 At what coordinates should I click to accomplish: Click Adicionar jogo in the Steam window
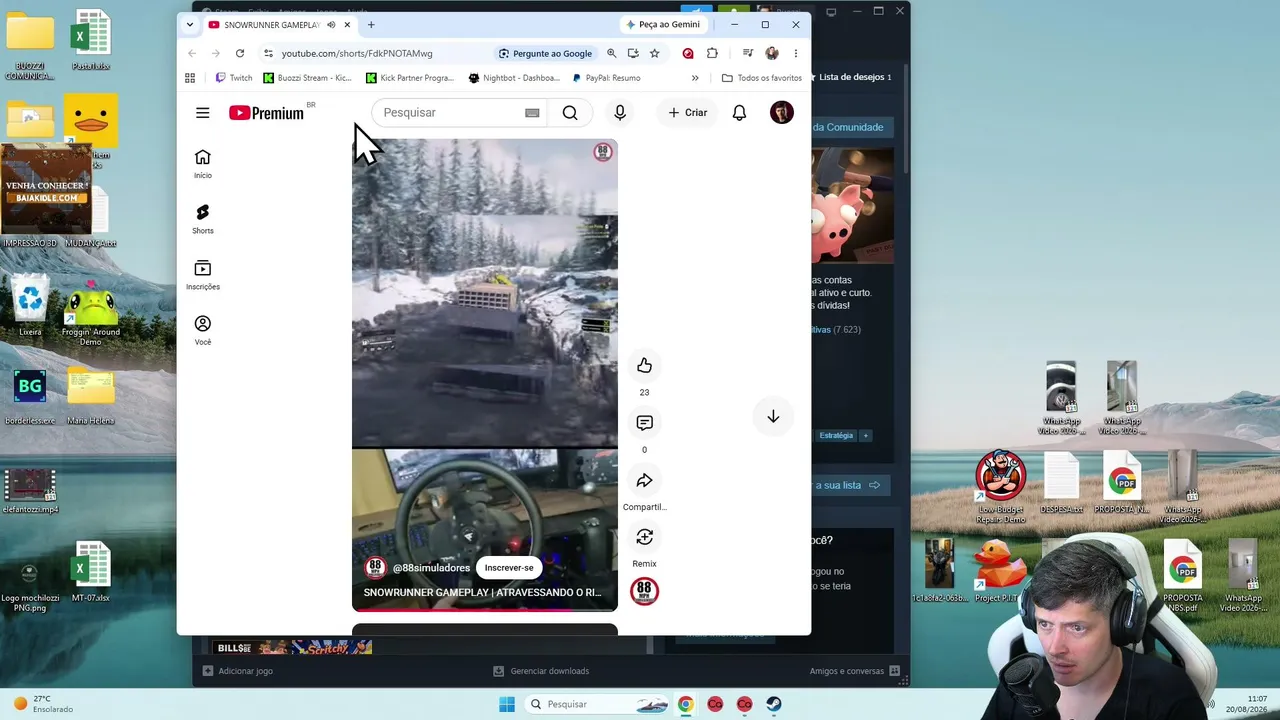coord(237,671)
